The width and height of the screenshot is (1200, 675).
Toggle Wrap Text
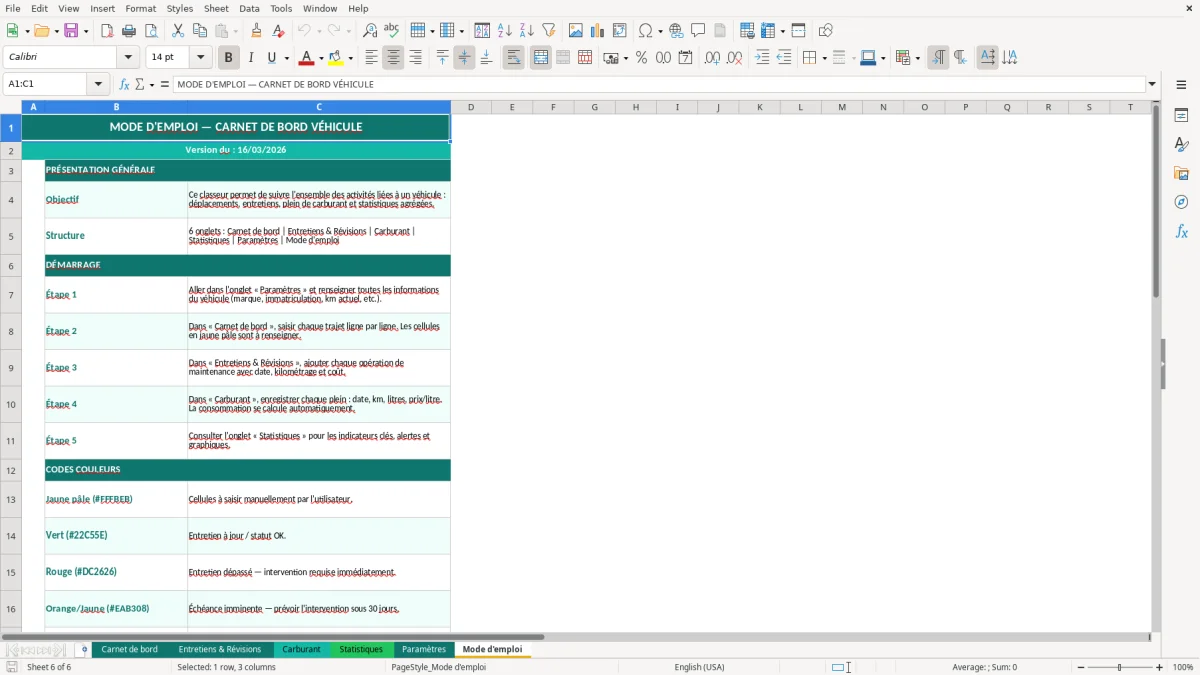[x=513, y=58]
